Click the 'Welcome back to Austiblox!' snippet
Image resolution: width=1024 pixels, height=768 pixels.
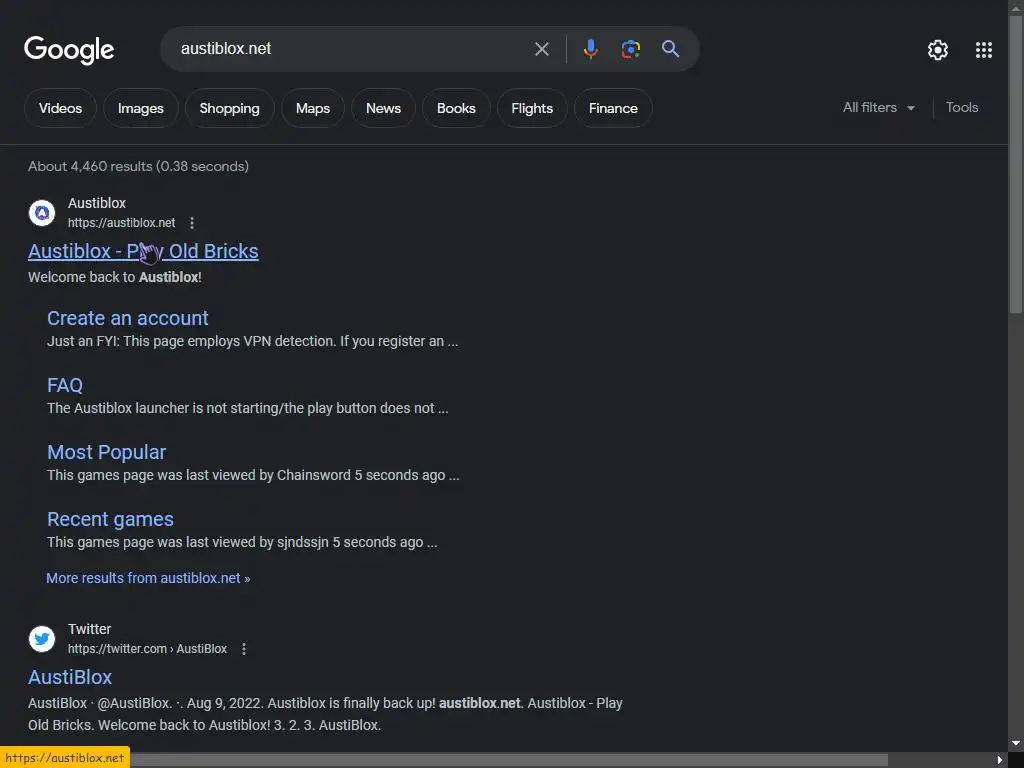click(x=115, y=277)
